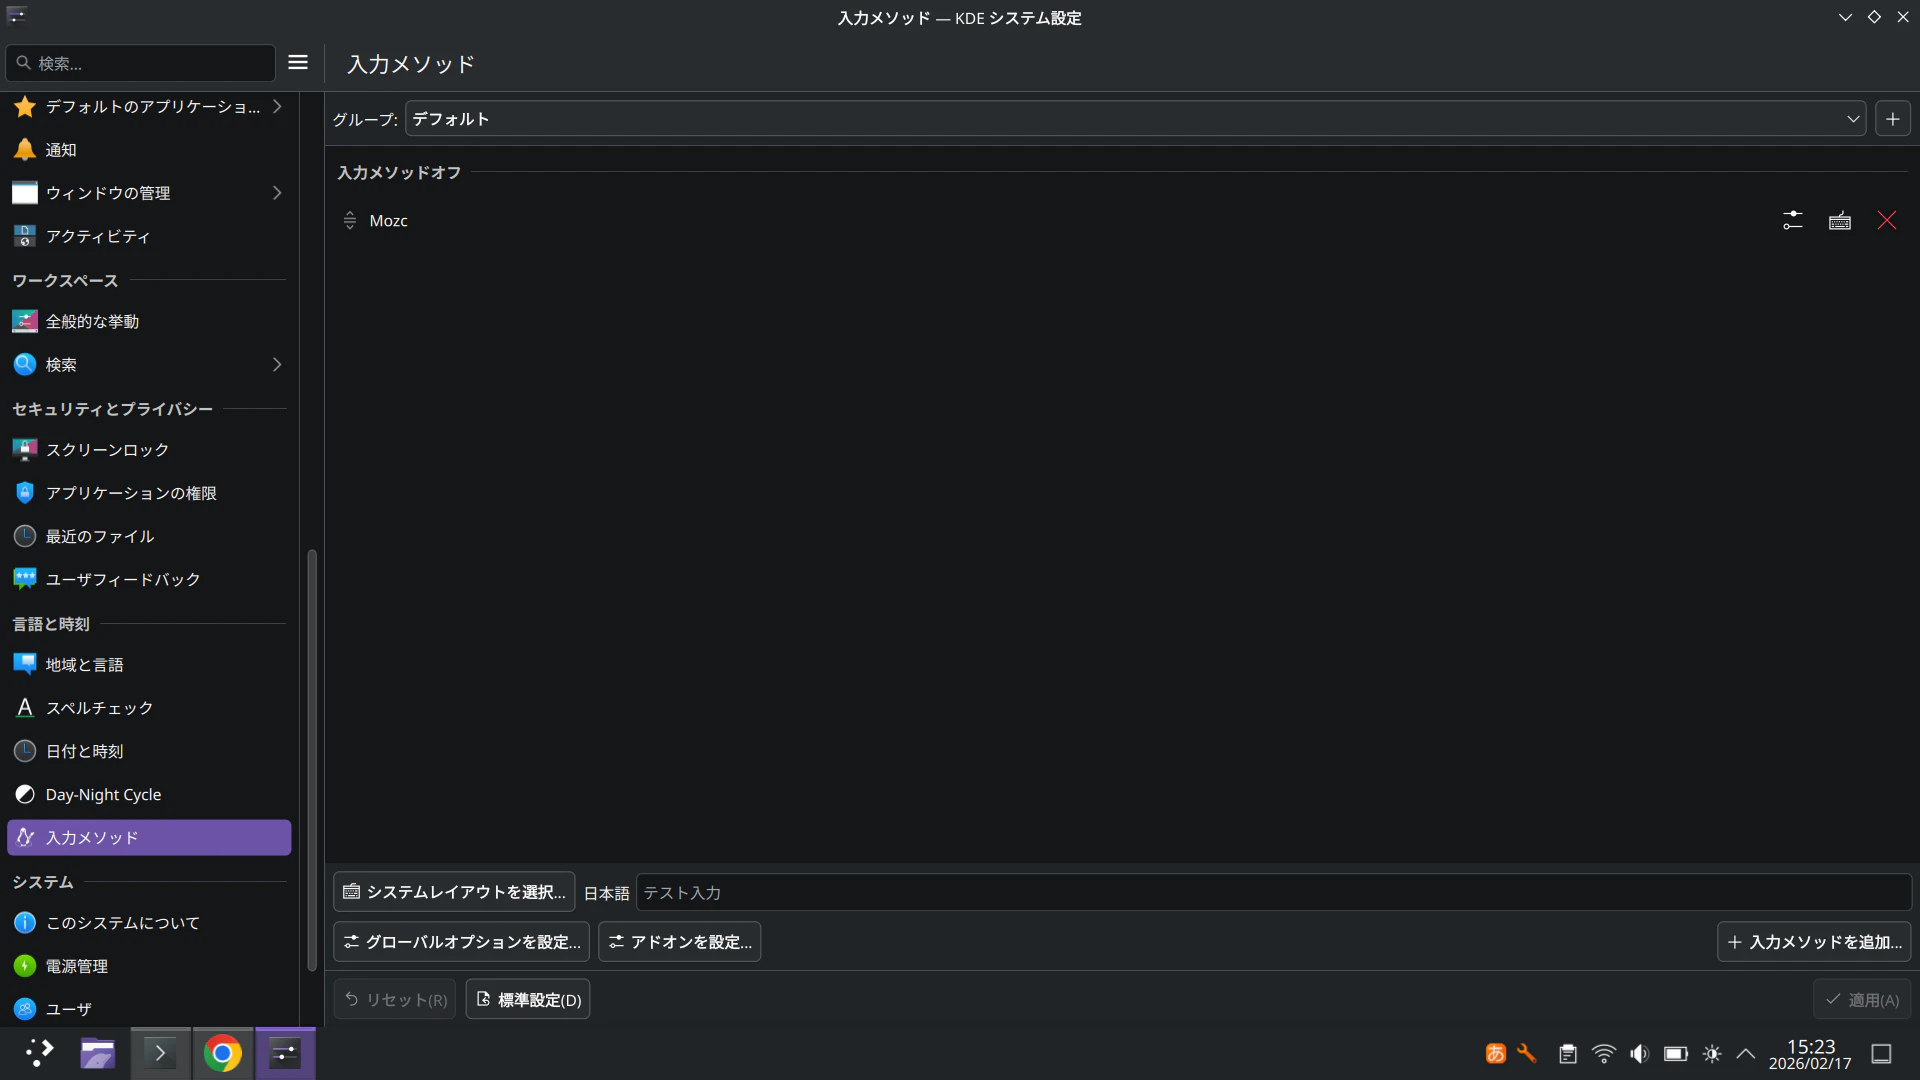The height and width of the screenshot is (1080, 1920).
Task: Focus the sidebar 検索 search field
Action: click(140, 63)
